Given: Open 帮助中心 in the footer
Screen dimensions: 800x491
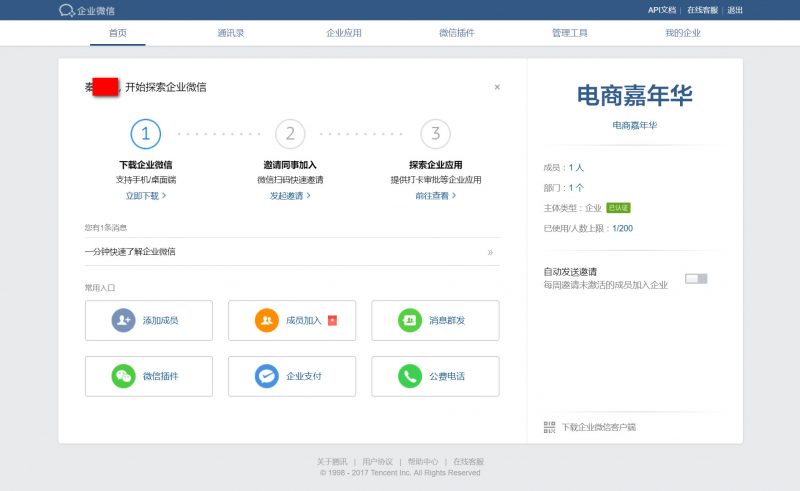Looking at the screenshot, I should click(423, 461).
